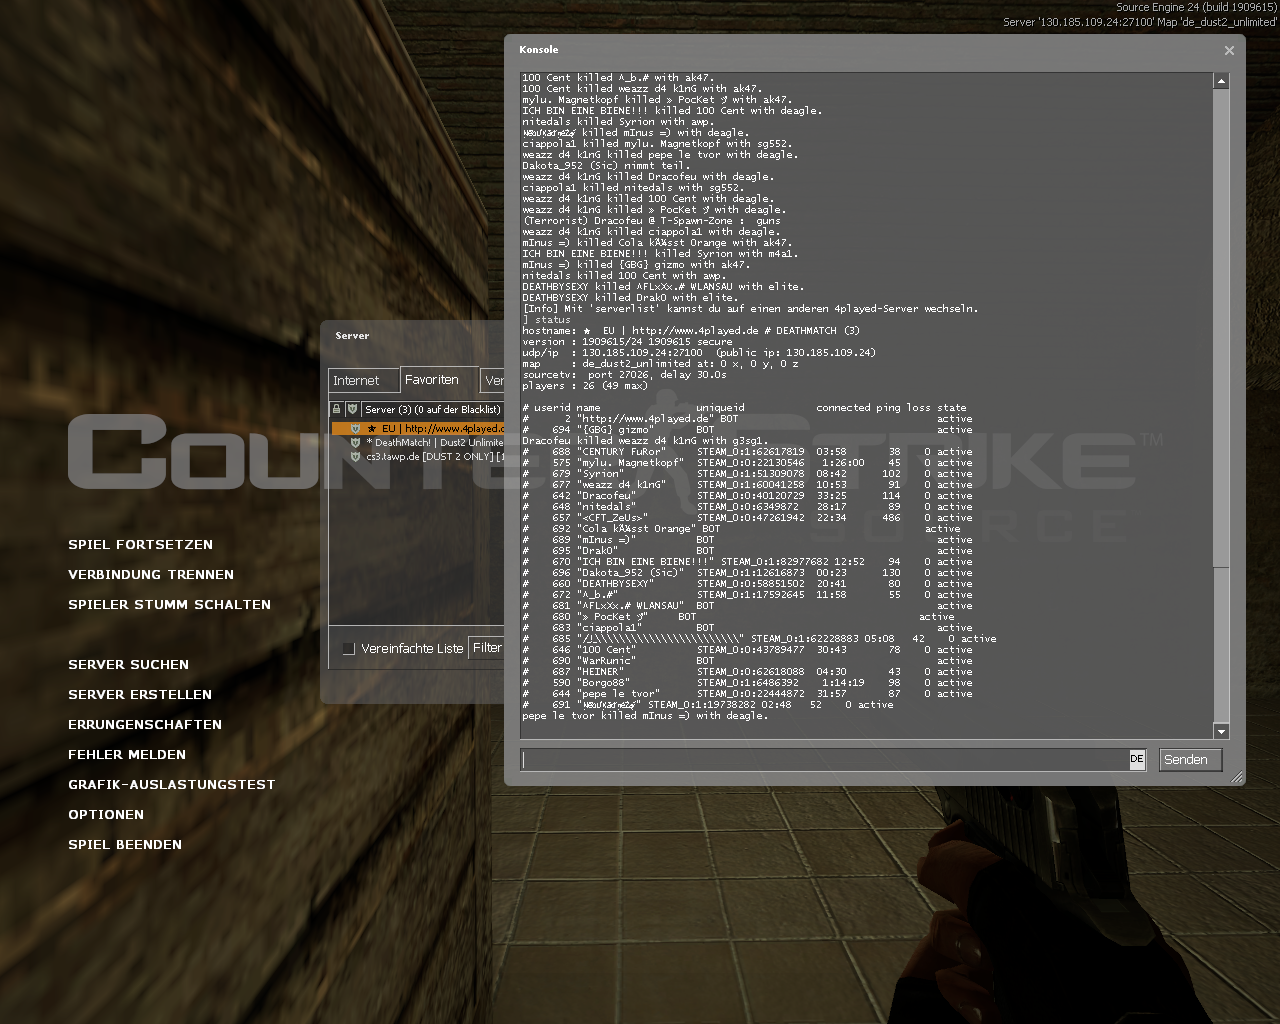Click the DEATHBYSEXY player status row
The width and height of the screenshot is (1280, 1024).
(x=747, y=584)
